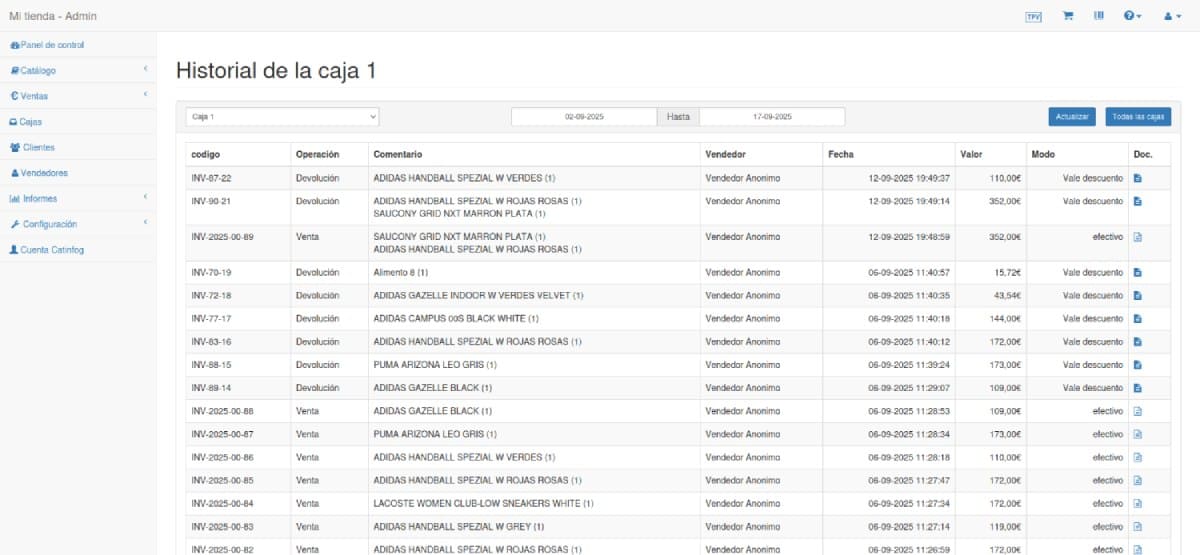This screenshot has width=1200, height=555.
Task: Open document icon for INV-89-14 return
Action: (x=1137, y=388)
